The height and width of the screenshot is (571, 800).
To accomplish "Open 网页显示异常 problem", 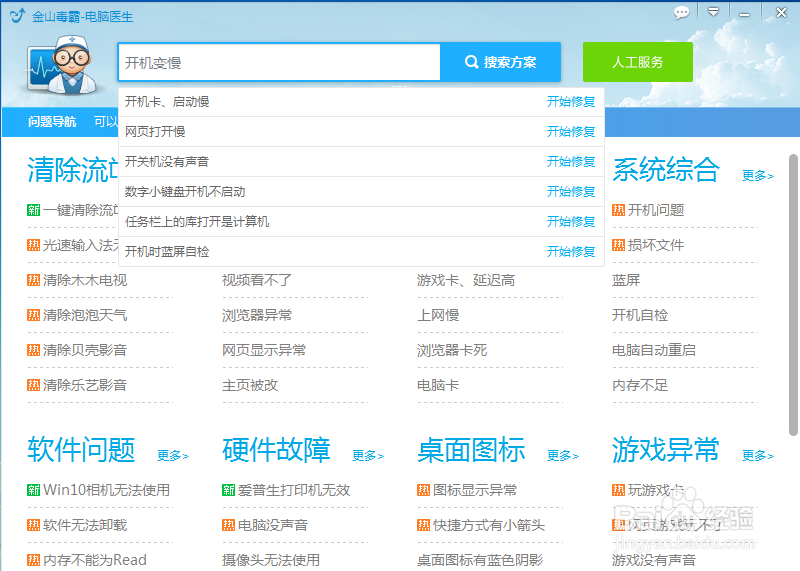I will click(264, 350).
